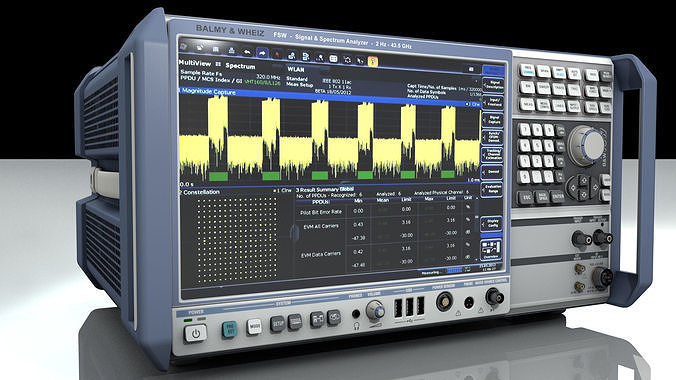
Task: Click the headphone jack socket
Action: point(356,314)
